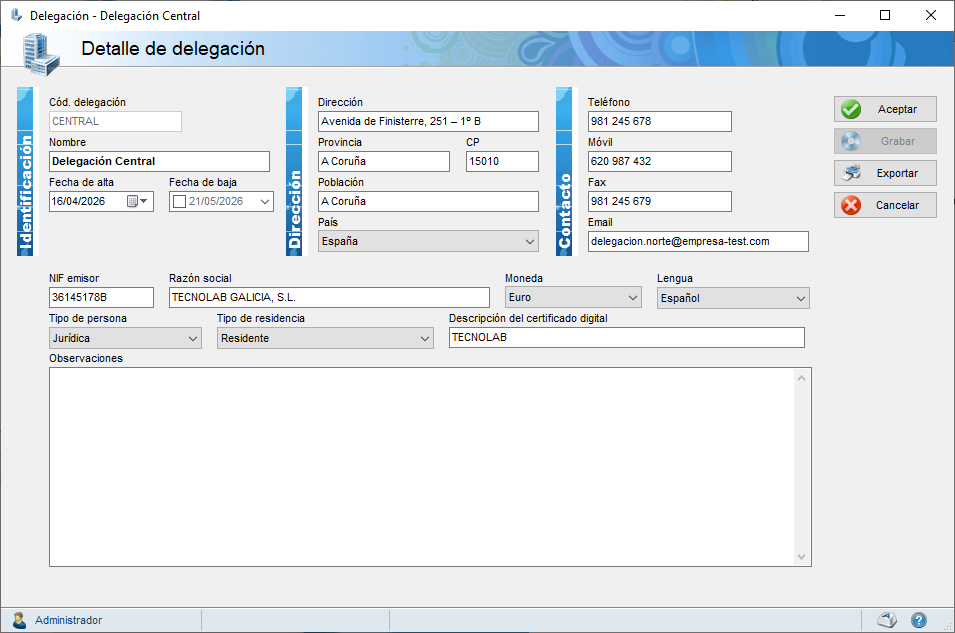Expand Tipo de persona dropdown

tap(193, 338)
